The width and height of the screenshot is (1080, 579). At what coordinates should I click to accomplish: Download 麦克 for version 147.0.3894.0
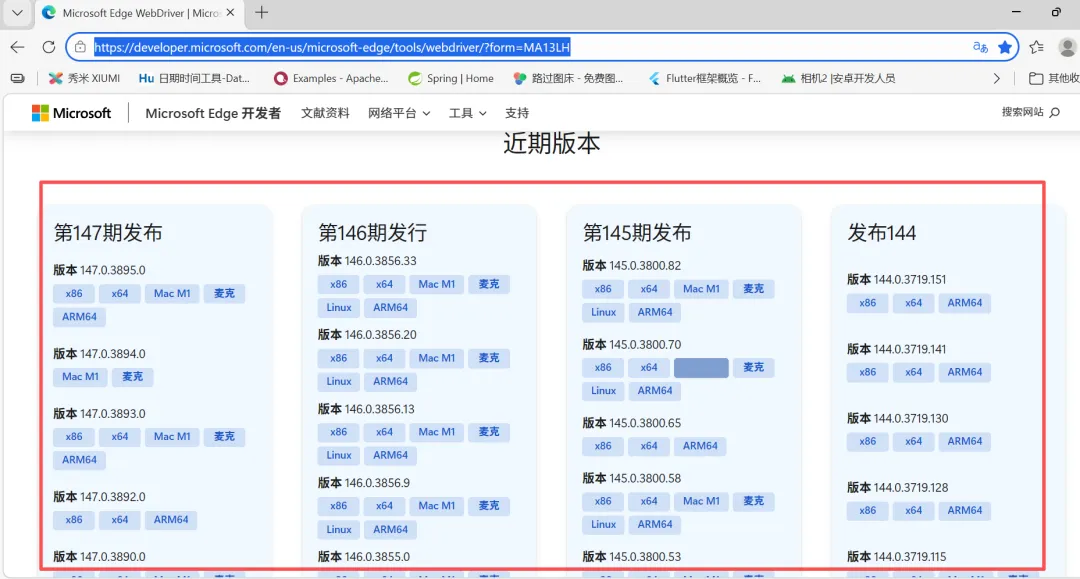coord(132,377)
